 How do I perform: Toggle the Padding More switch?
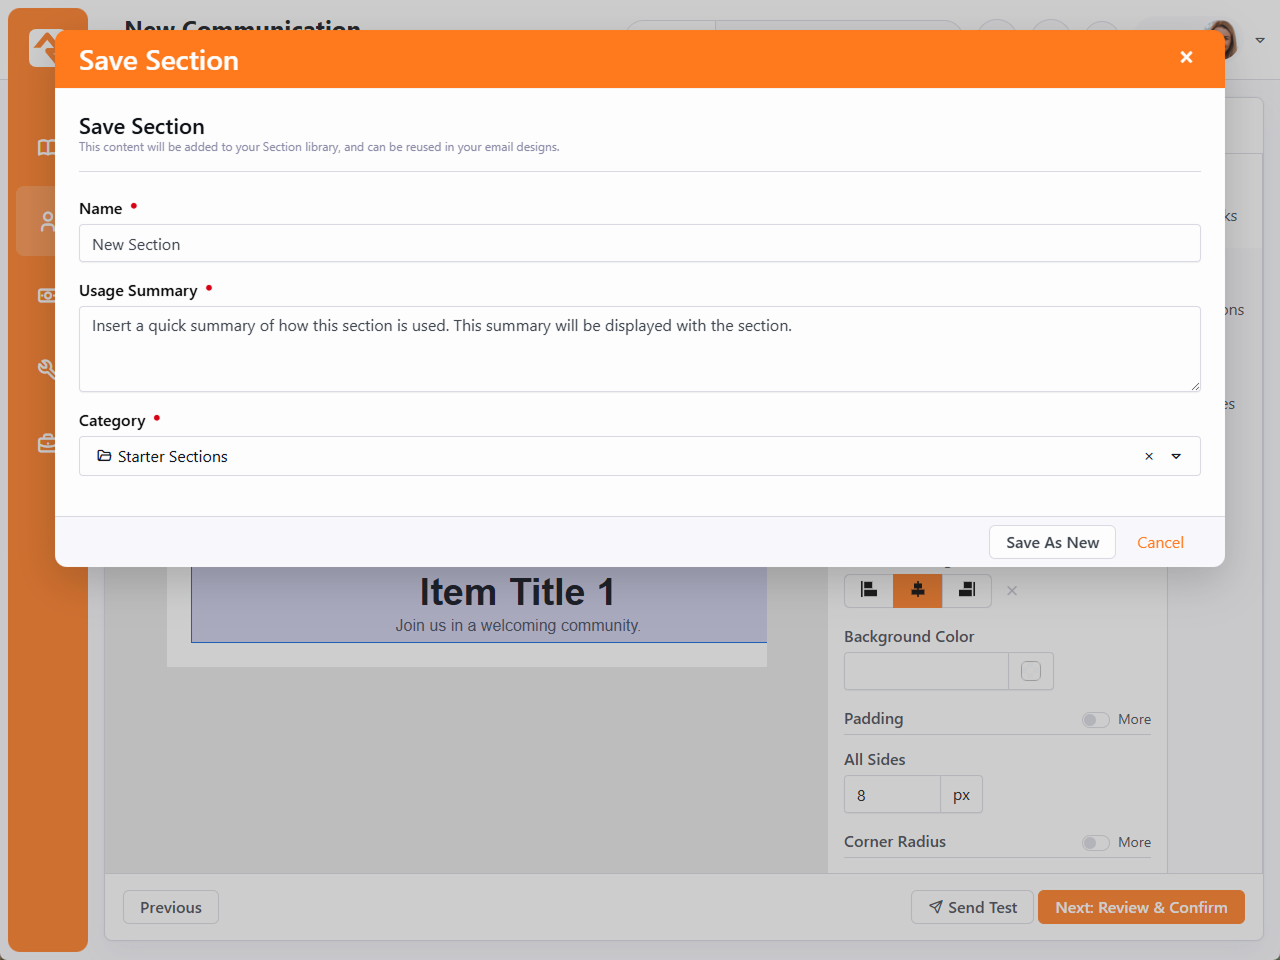pyautogui.click(x=1095, y=720)
